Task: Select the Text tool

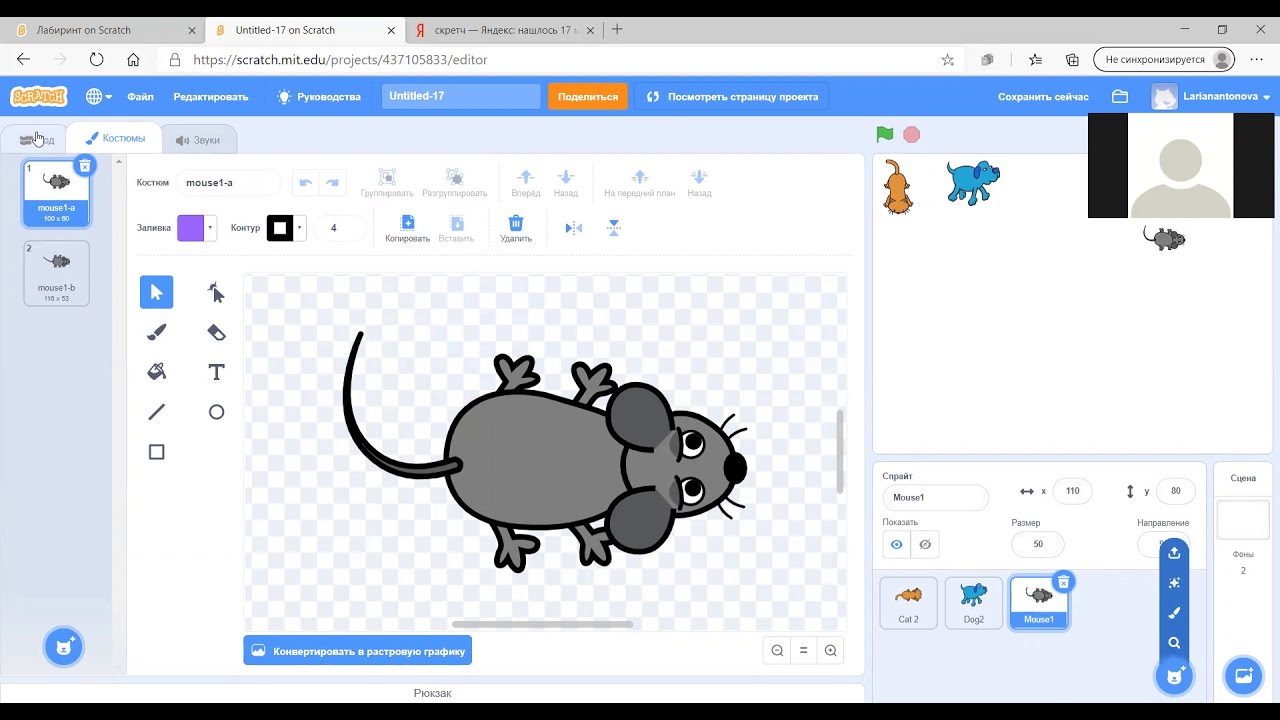Action: click(x=216, y=372)
